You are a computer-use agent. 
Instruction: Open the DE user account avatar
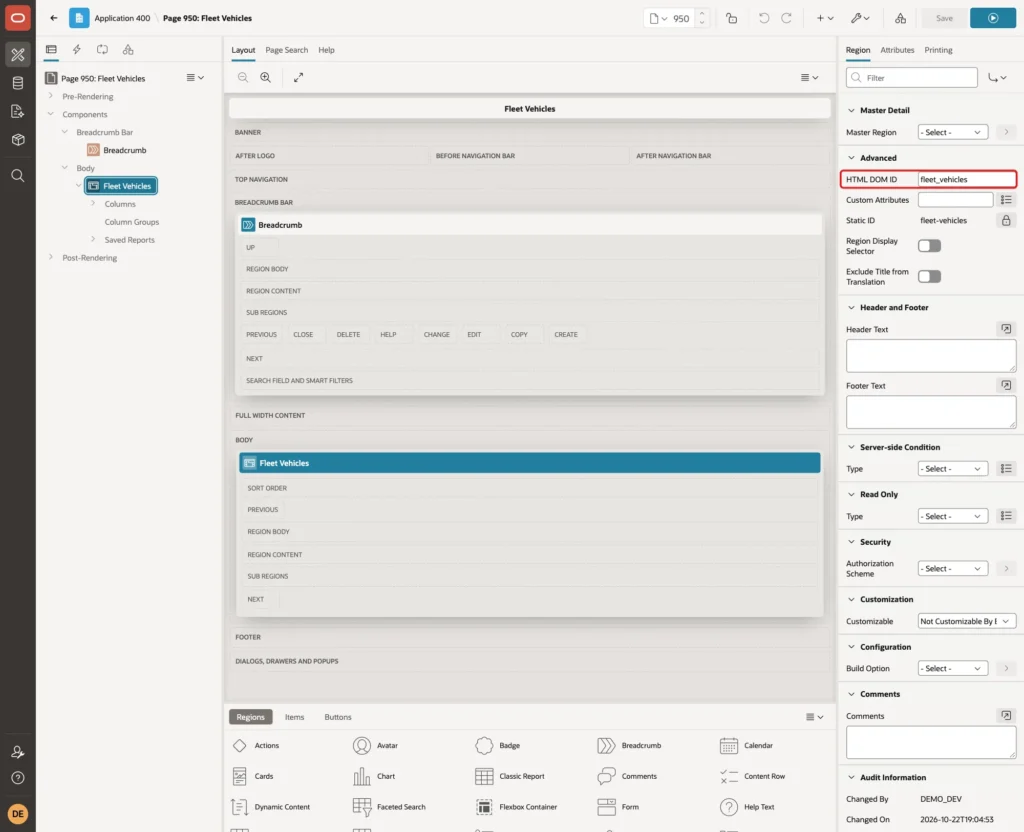(18, 814)
